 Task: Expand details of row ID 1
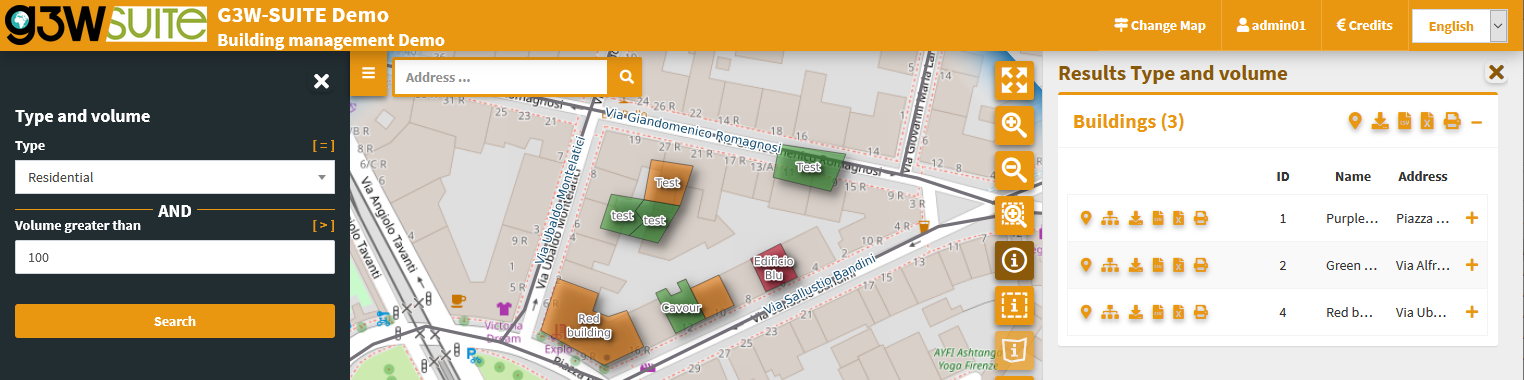click(x=1471, y=218)
